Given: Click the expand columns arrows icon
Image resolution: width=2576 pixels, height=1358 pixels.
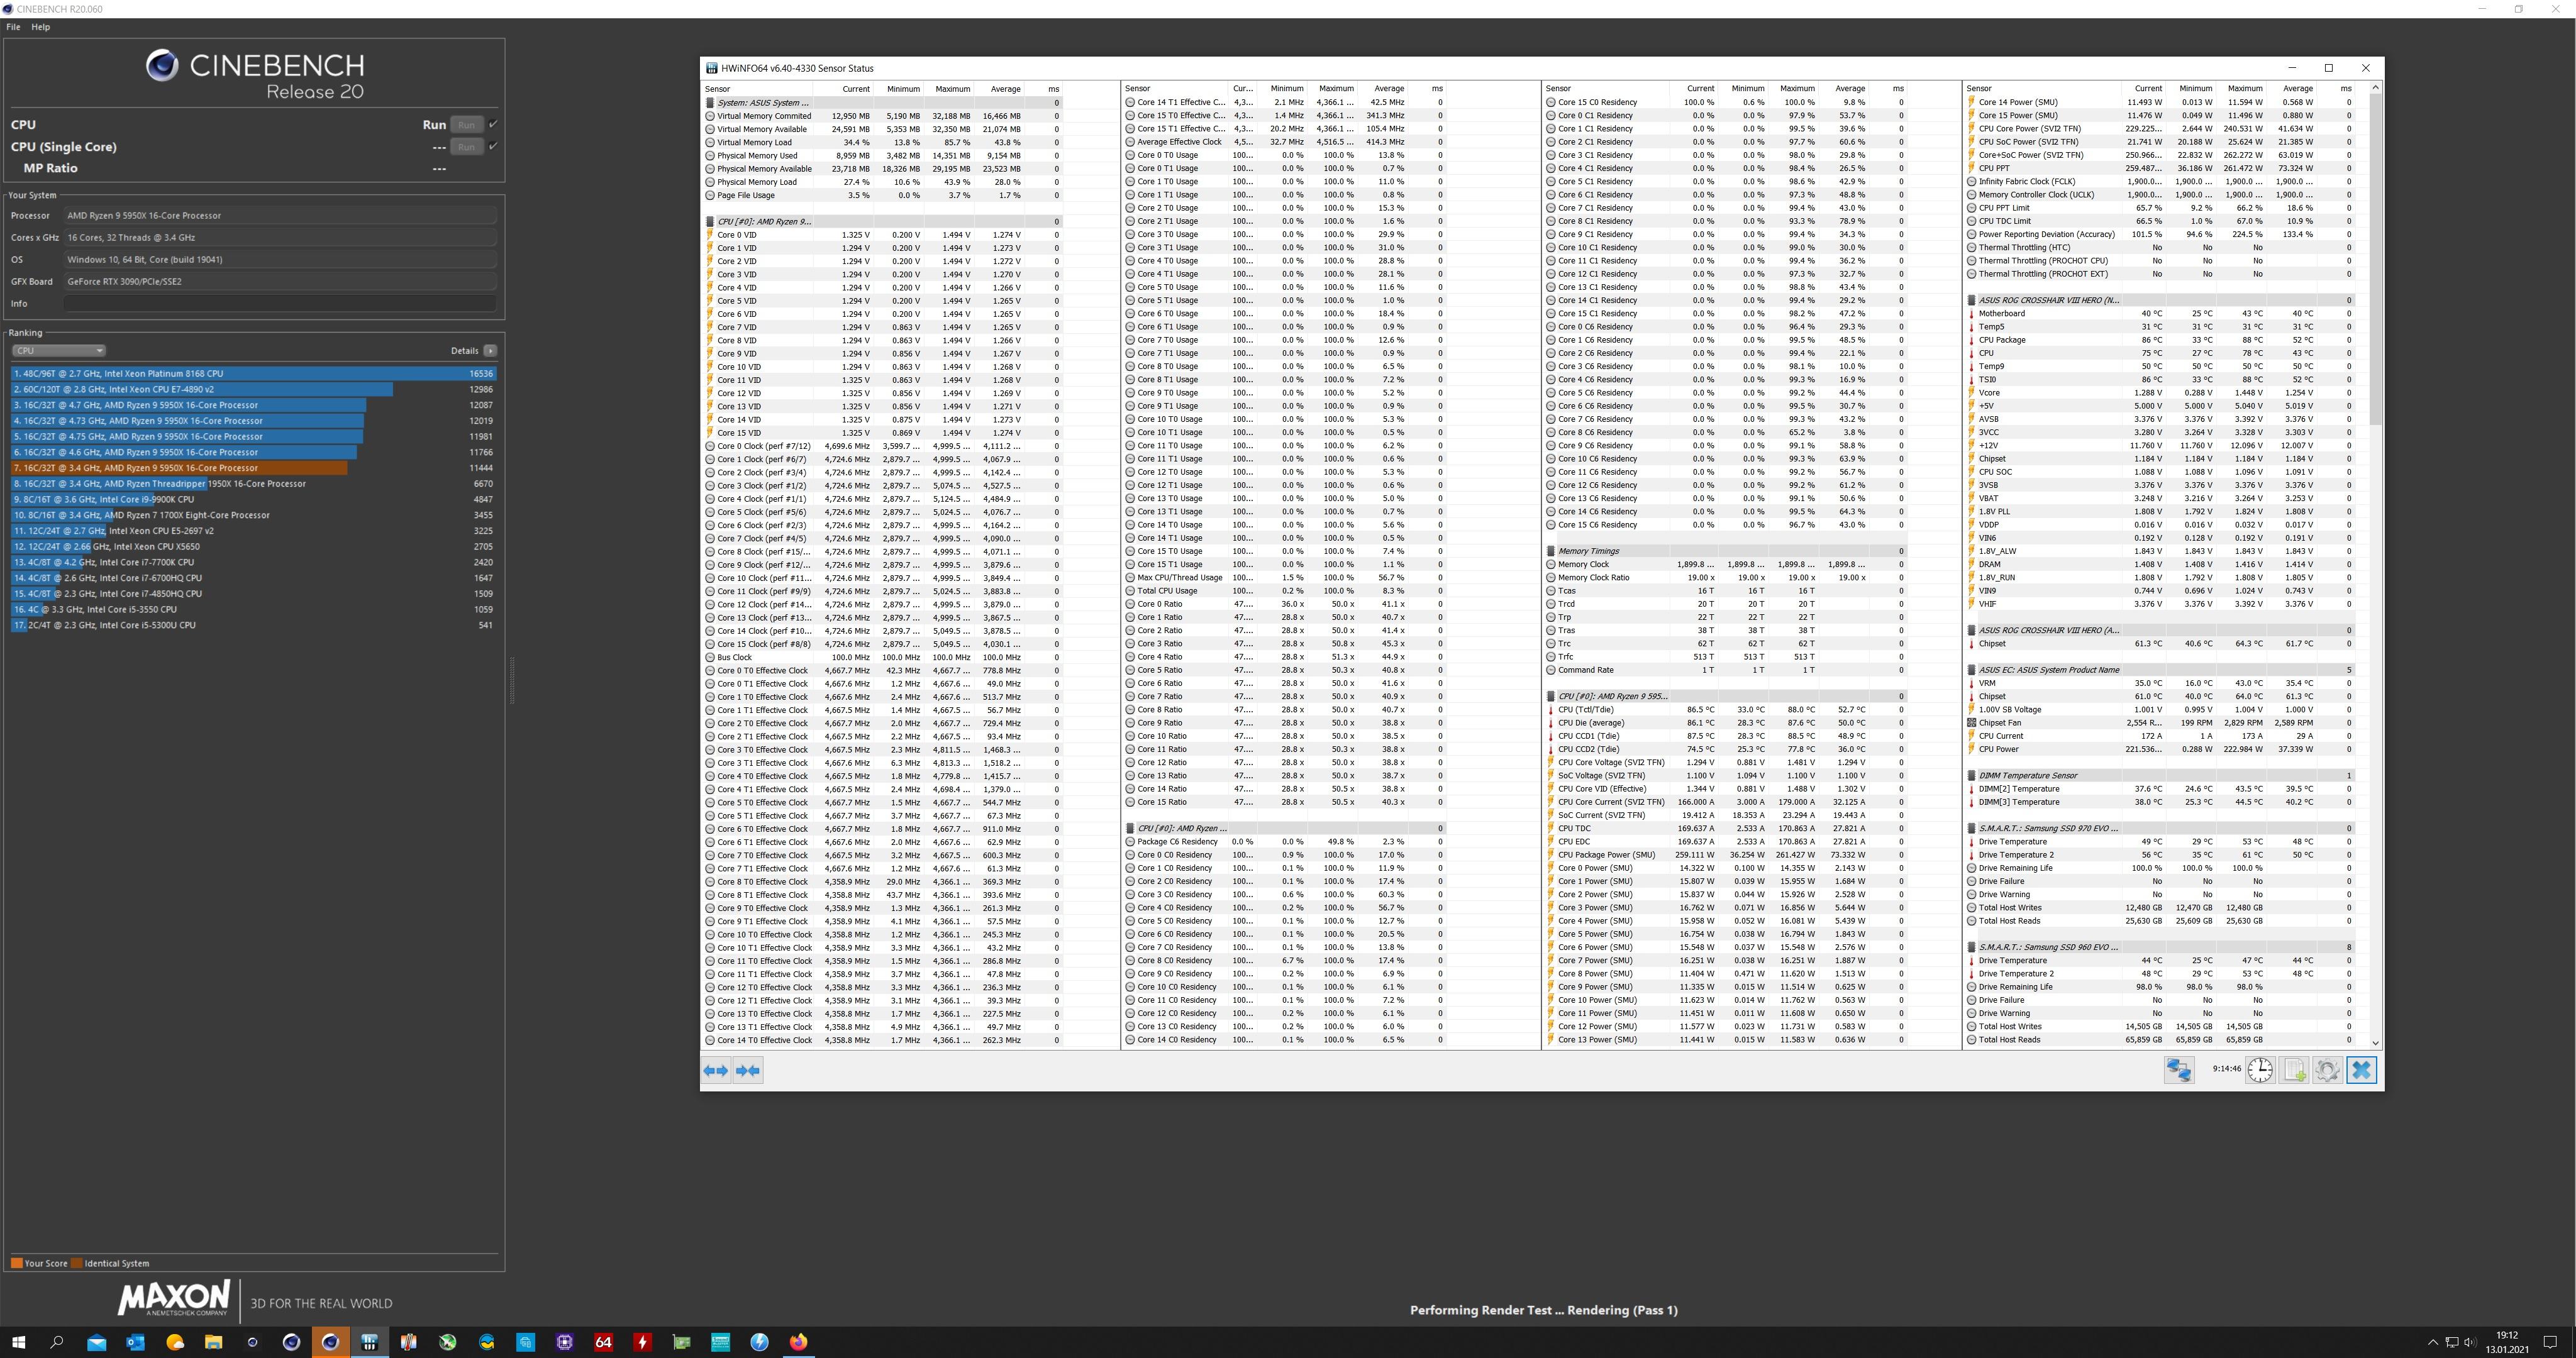Looking at the screenshot, I should pyautogui.click(x=716, y=1070).
